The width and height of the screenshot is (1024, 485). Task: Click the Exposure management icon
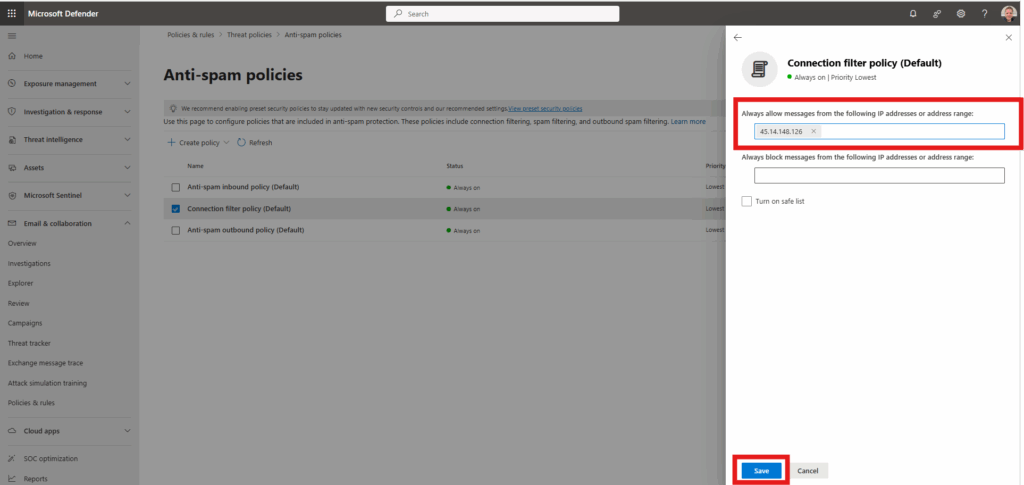coord(12,84)
